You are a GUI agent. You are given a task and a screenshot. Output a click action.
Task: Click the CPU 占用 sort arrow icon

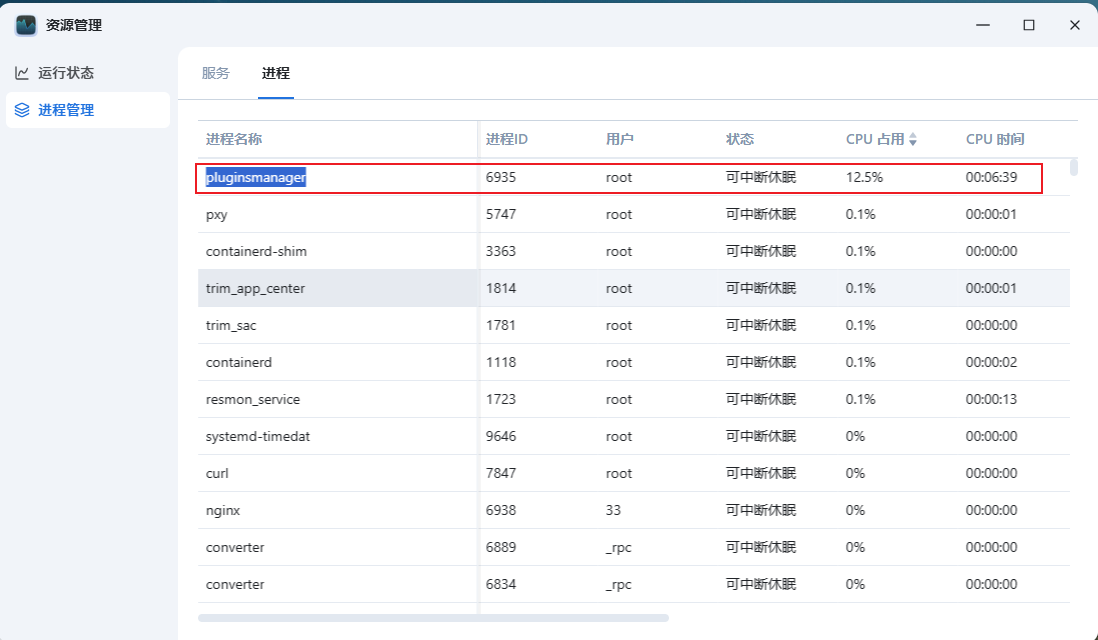point(912,140)
